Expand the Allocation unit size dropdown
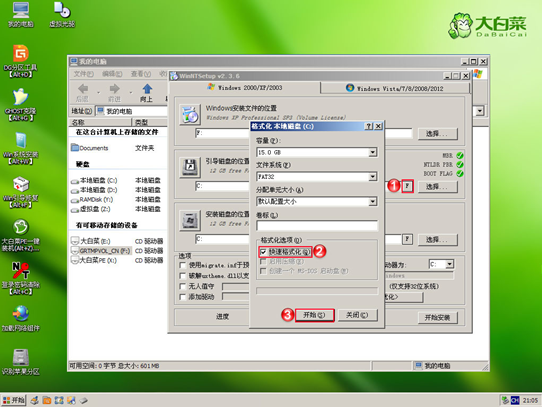The image size is (542, 407). click(x=372, y=201)
